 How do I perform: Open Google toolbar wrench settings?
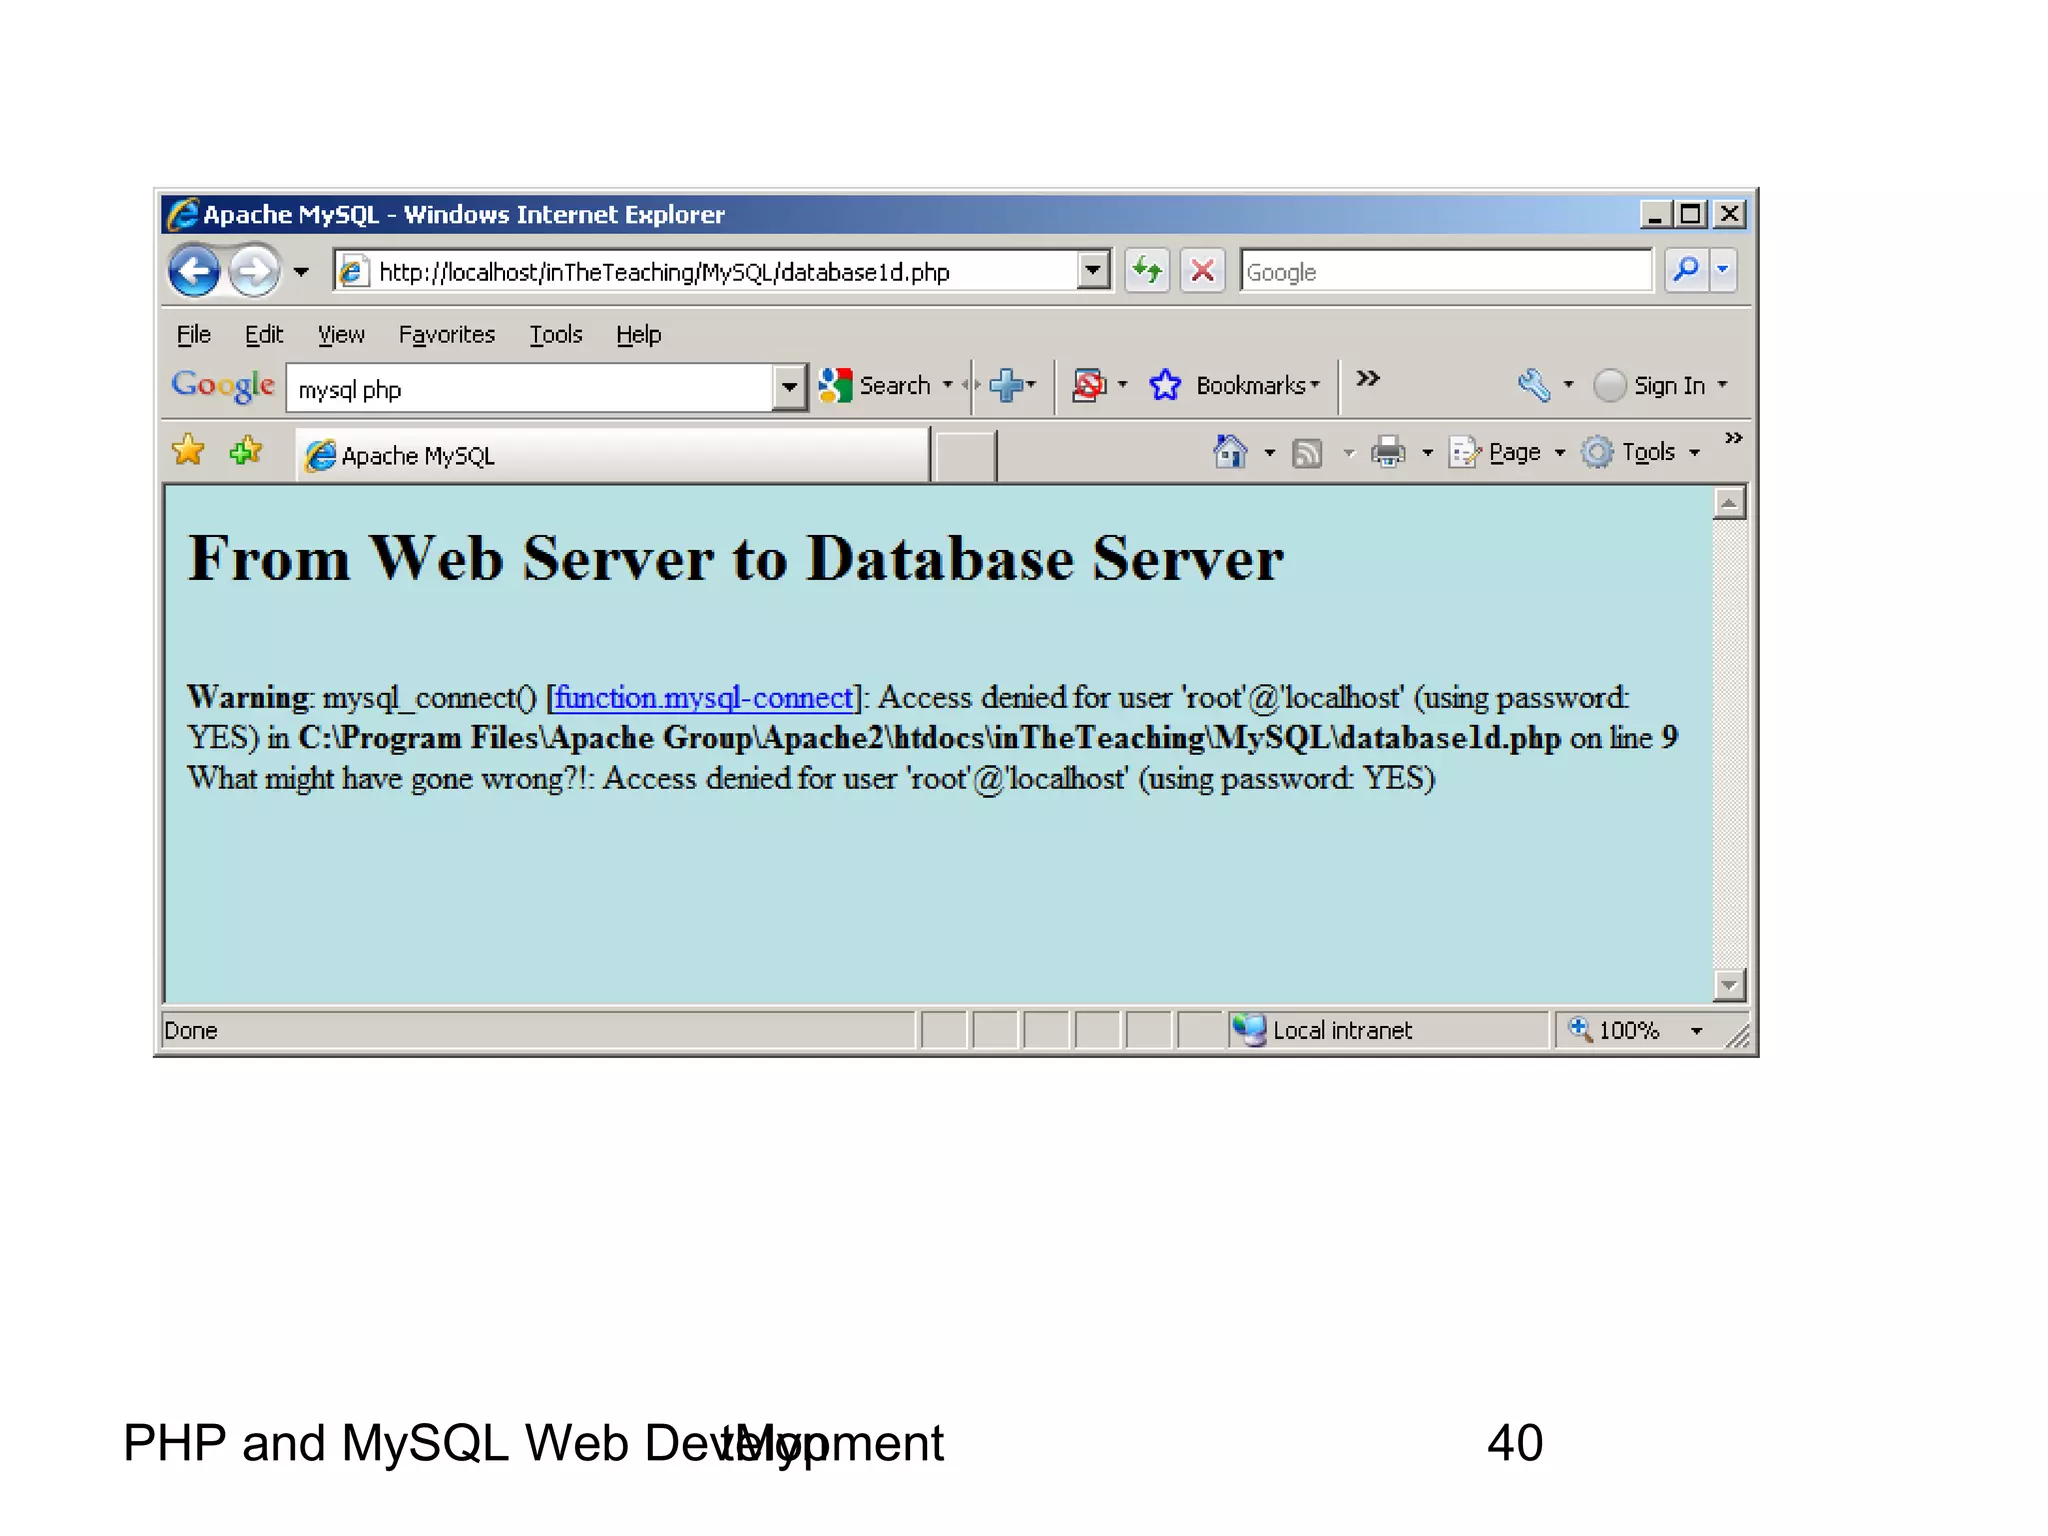click(1534, 385)
